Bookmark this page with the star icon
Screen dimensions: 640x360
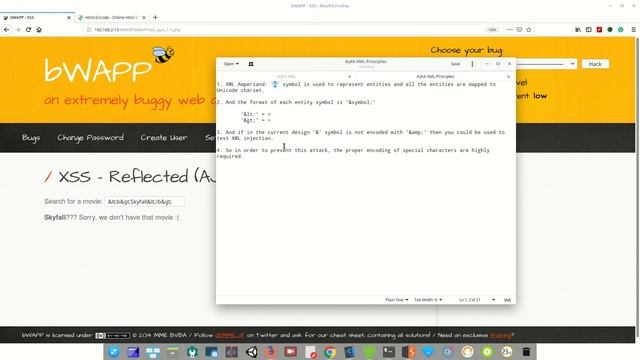529,29
